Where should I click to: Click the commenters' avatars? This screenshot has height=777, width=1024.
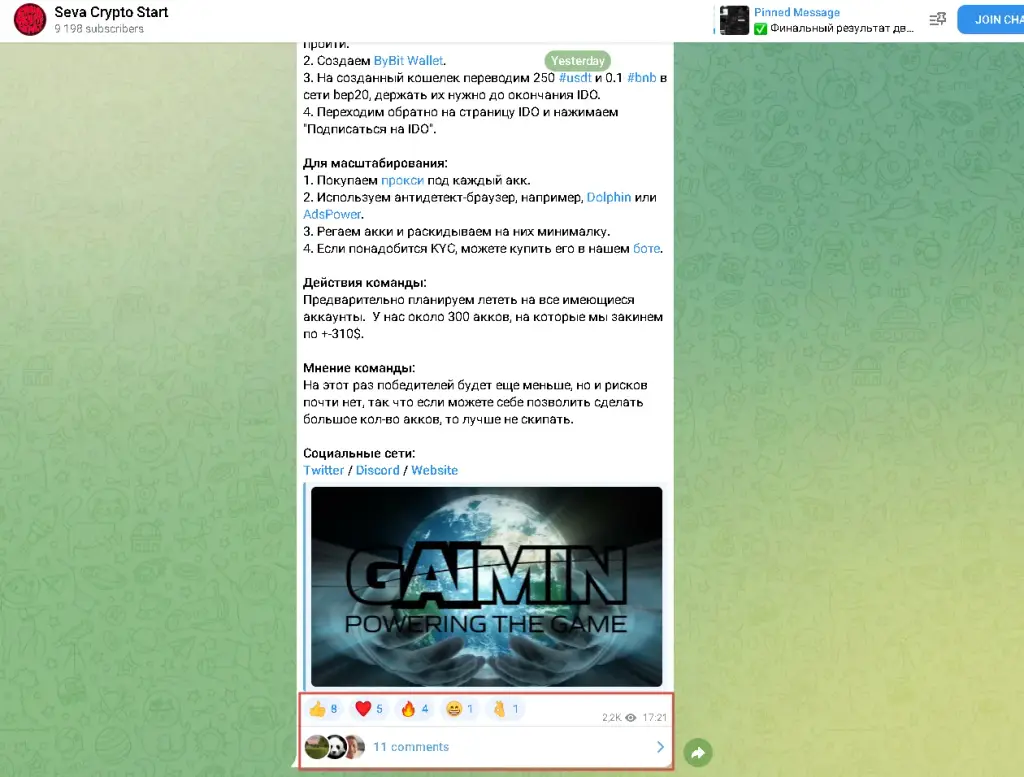coord(335,747)
